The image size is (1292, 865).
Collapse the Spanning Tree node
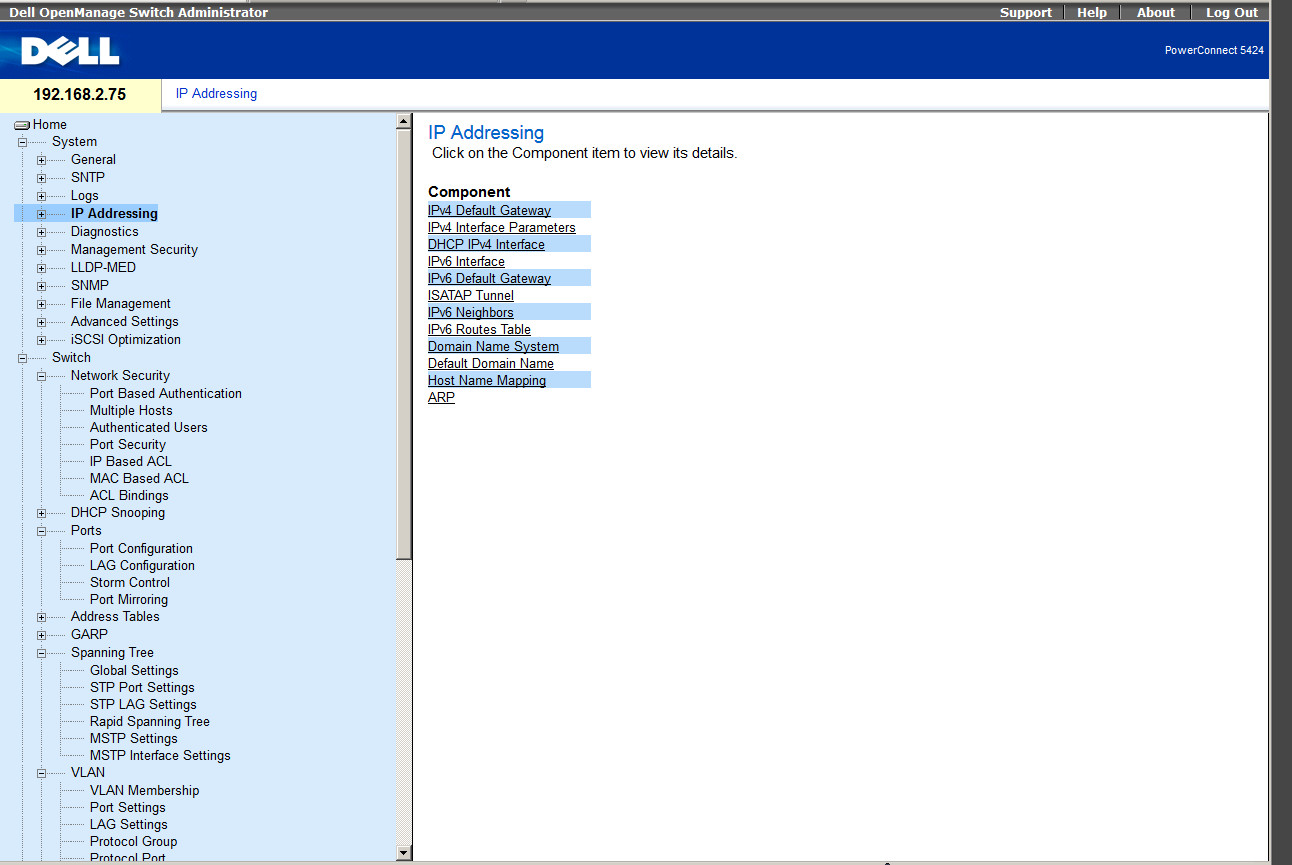point(41,653)
